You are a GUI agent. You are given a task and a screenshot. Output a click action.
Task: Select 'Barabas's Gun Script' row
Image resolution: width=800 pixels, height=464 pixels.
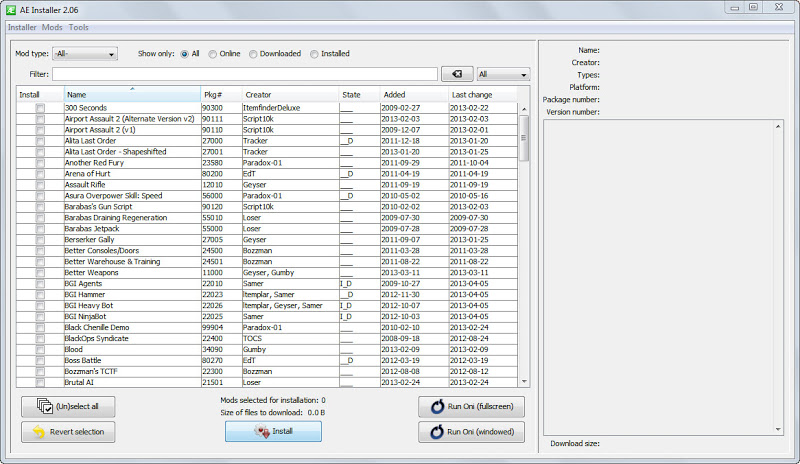tap(267, 207)
